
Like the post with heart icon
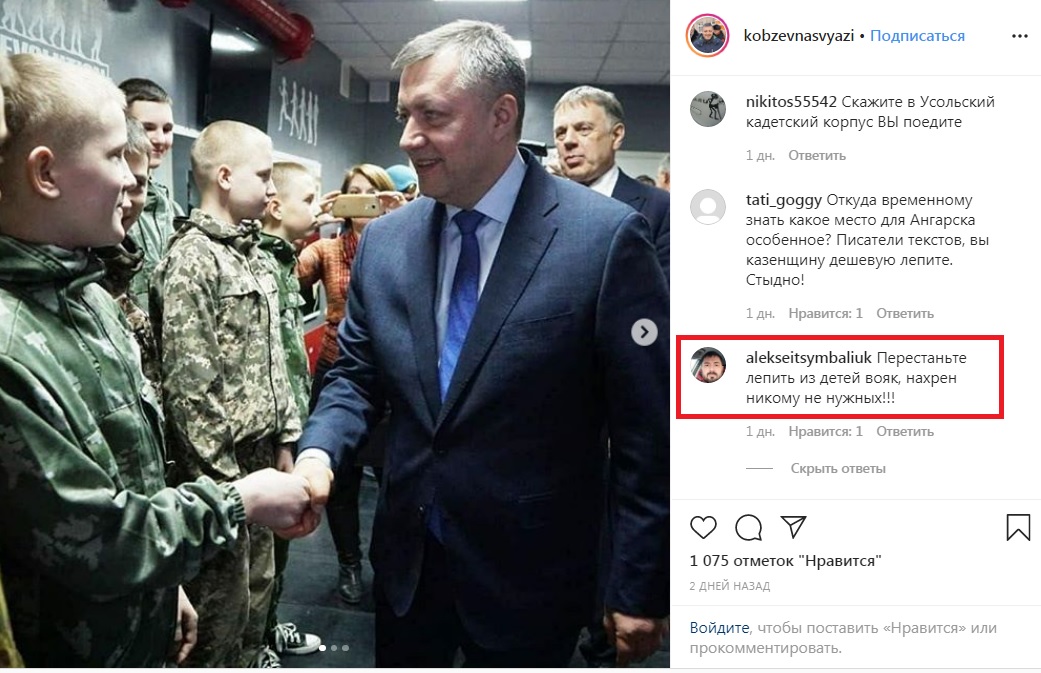point(703,528)
